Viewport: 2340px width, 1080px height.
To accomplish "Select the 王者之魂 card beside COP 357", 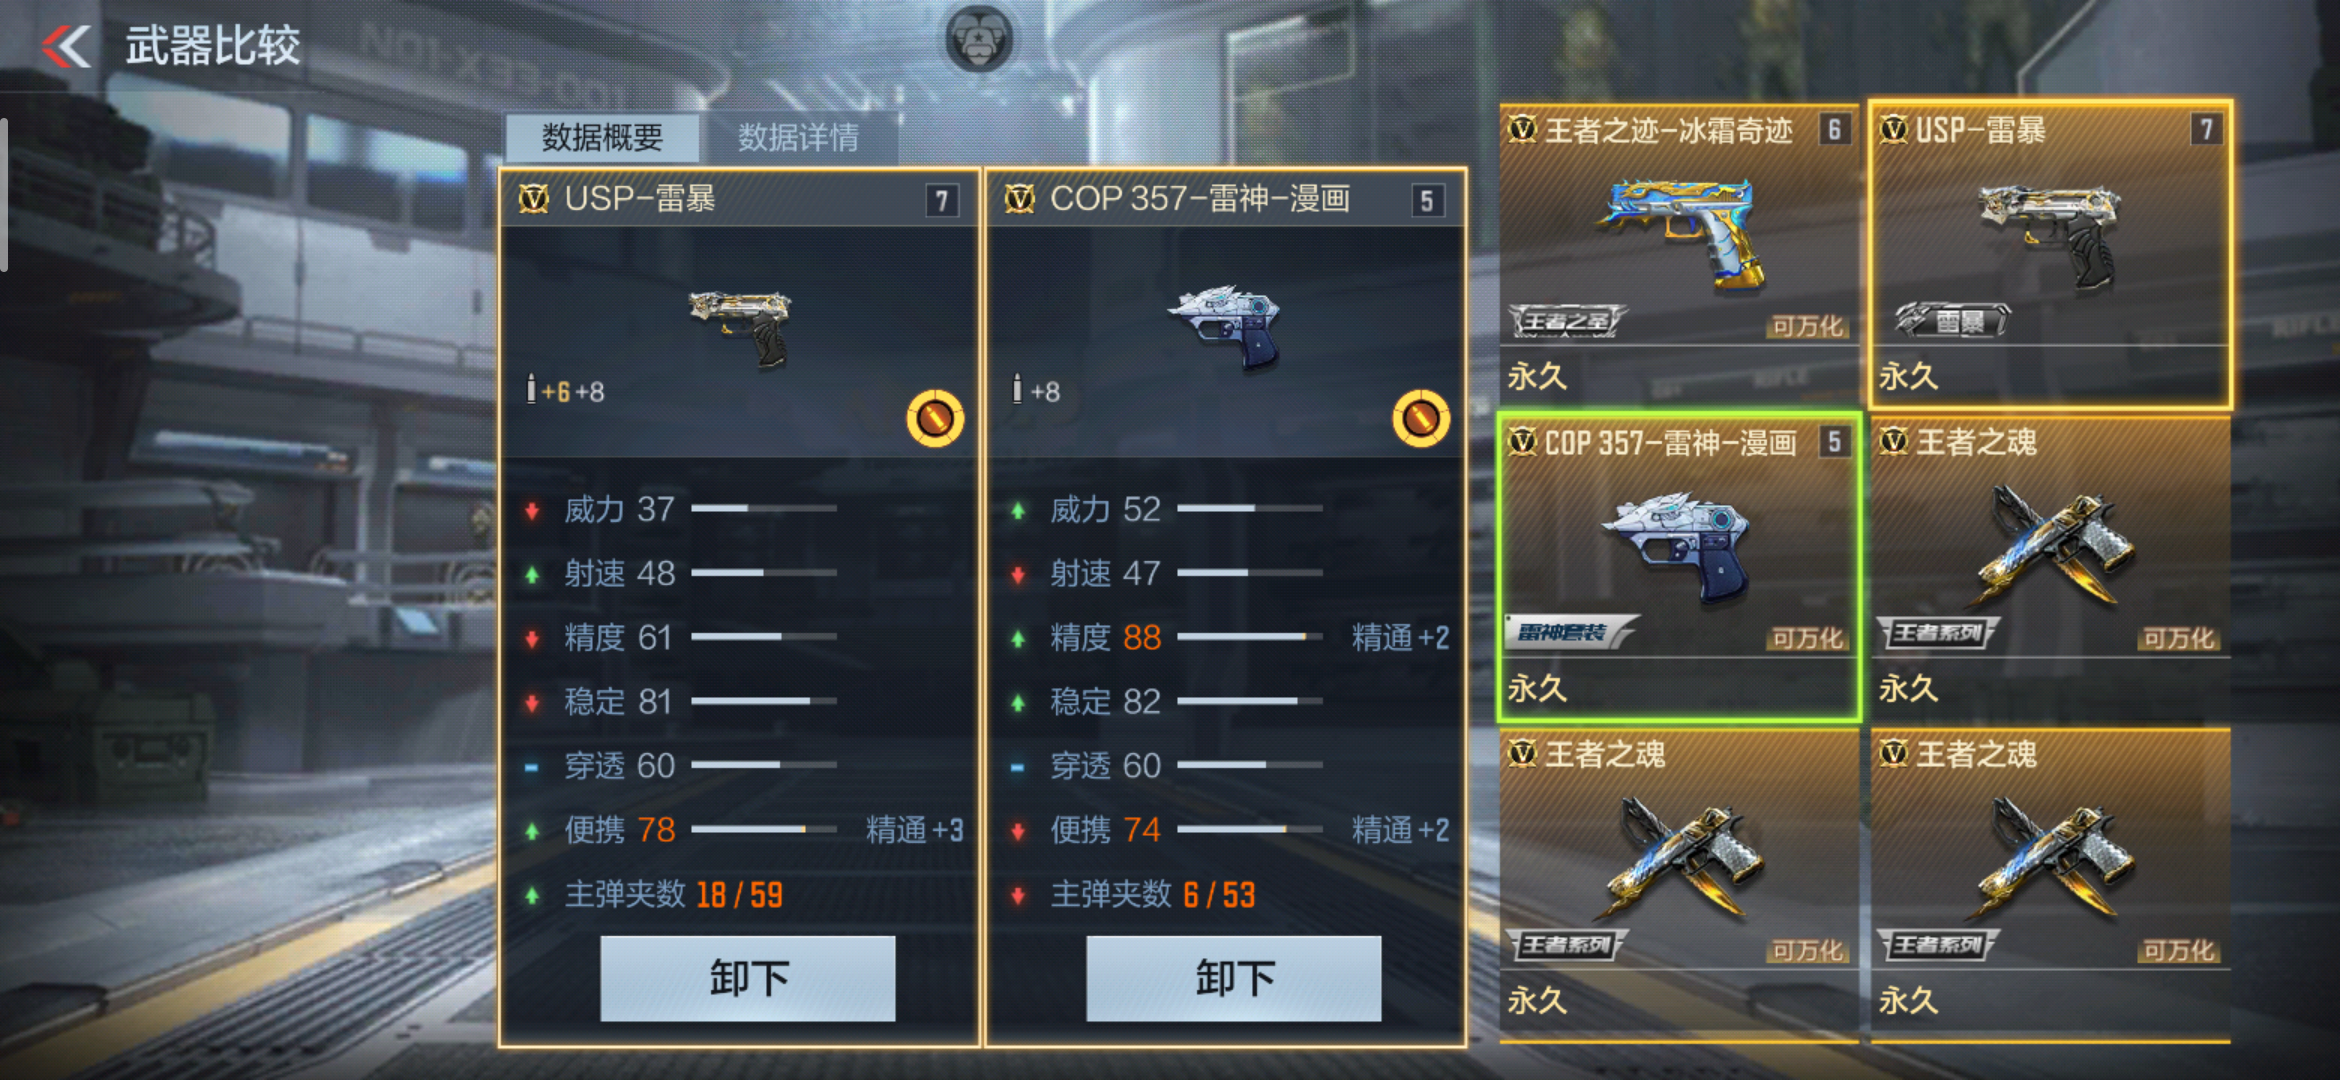I will tap(2050, 567).
